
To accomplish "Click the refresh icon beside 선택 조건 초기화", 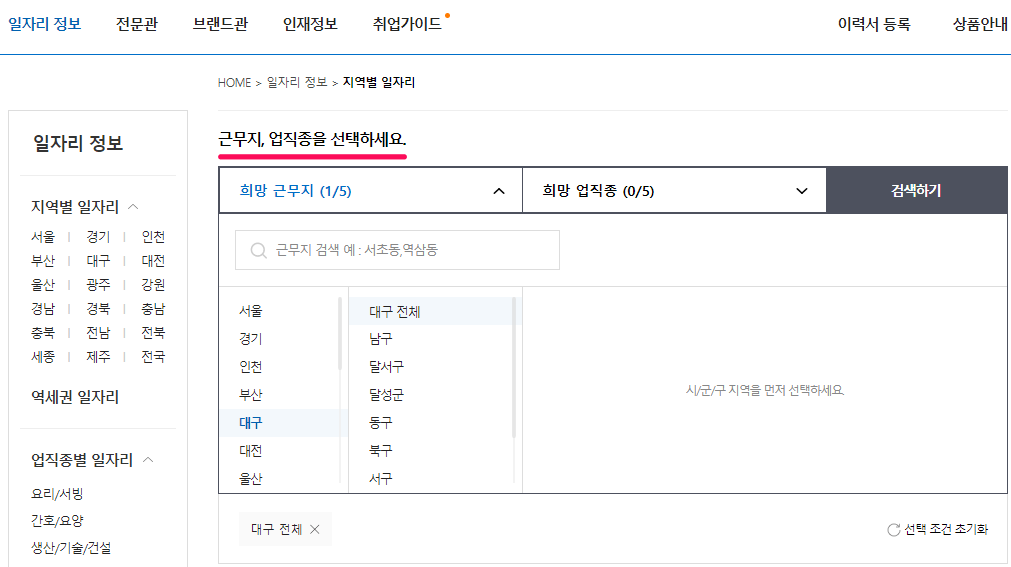I will [x=894, y=530].
